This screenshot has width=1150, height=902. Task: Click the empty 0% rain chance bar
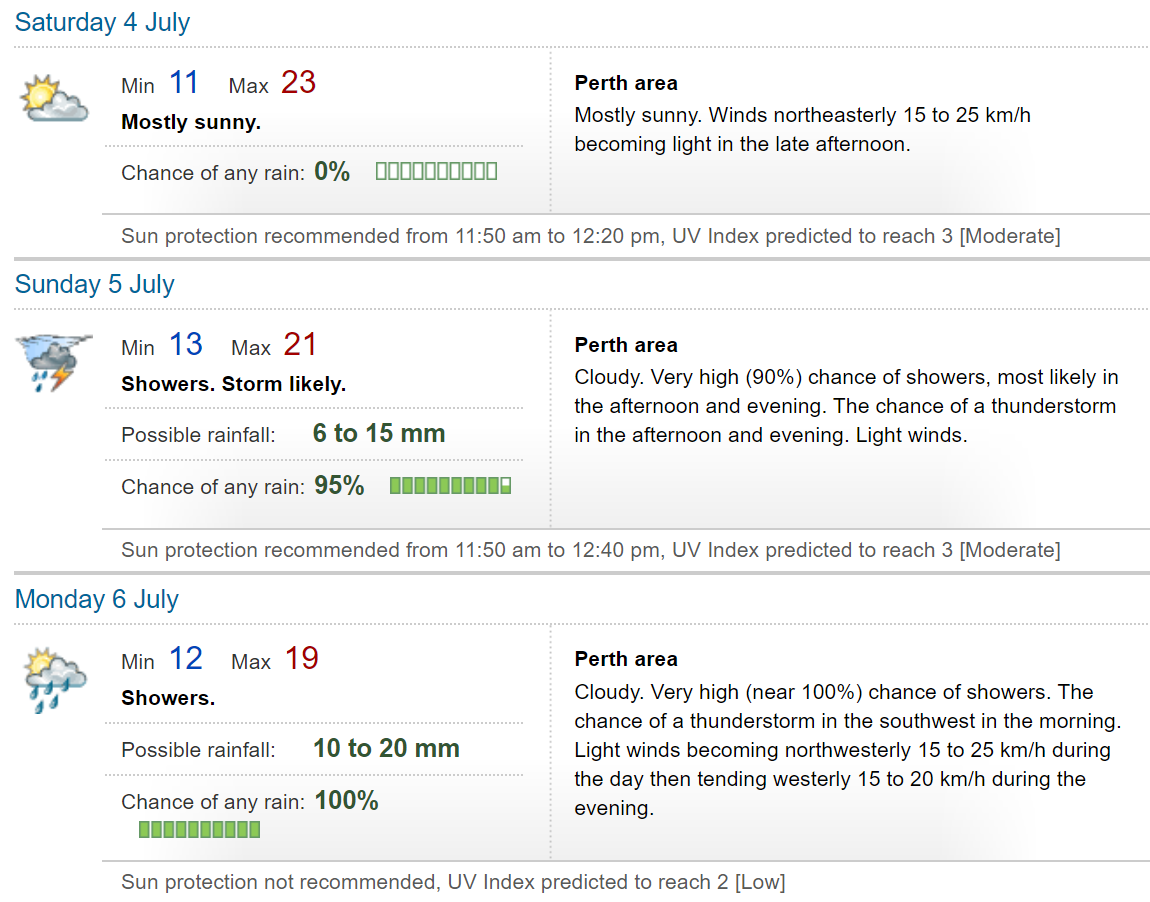pyautogui.click(x=436, y=172)
